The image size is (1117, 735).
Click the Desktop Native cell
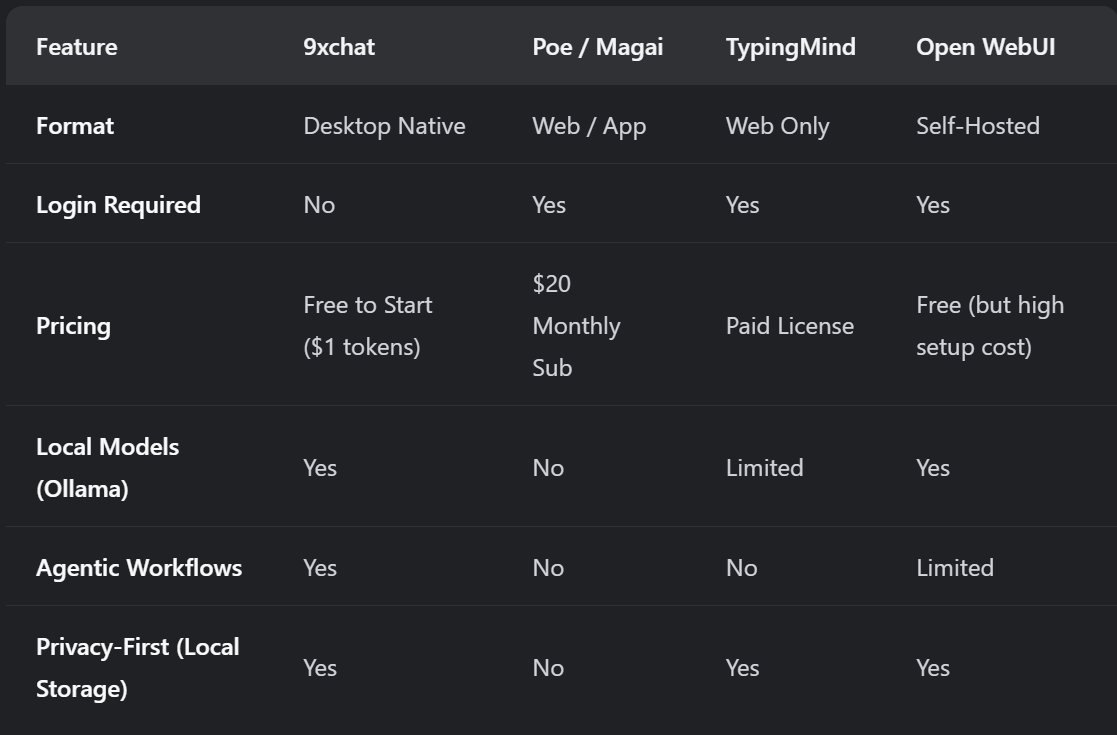384,126
